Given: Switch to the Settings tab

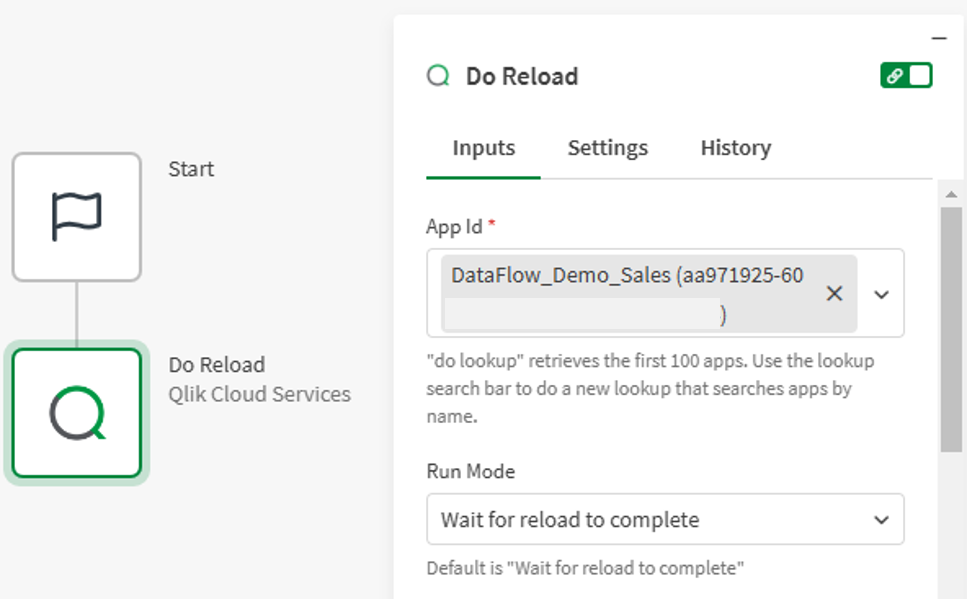Looking at the screenshot, I should coord(607,147).
